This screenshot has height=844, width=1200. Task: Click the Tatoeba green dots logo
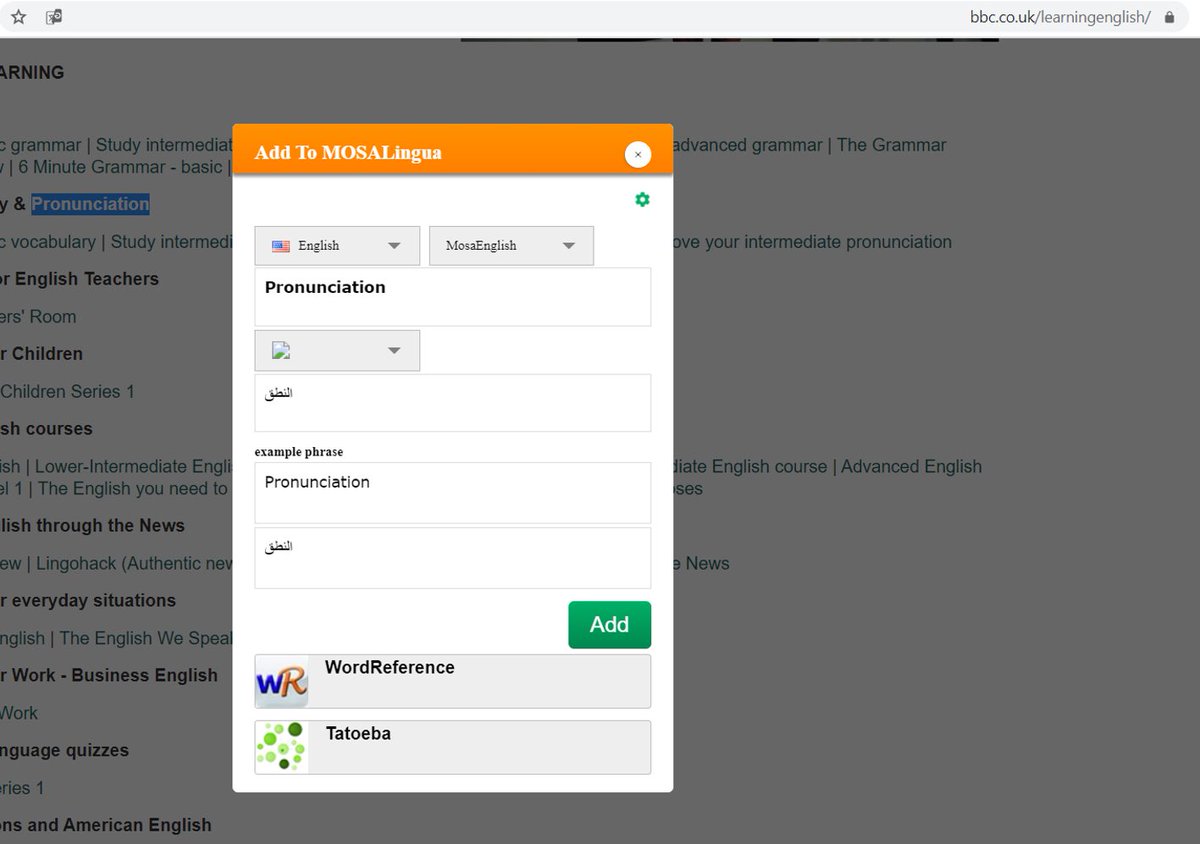point(282,747)
